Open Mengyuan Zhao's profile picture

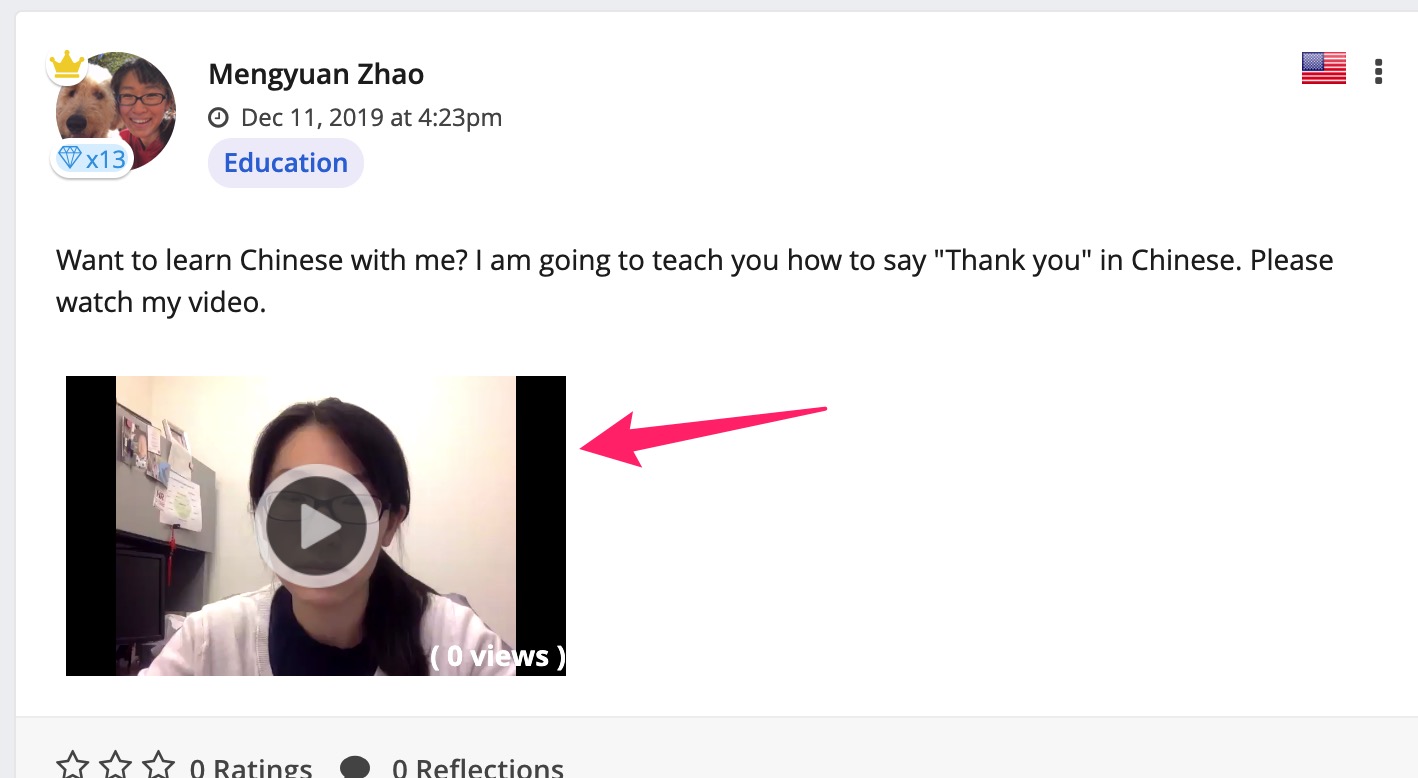116,110
